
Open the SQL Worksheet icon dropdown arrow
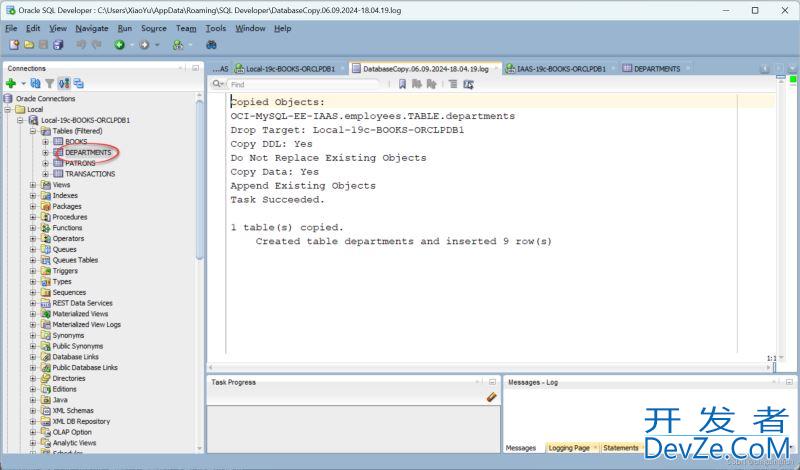tap(191, 45)
